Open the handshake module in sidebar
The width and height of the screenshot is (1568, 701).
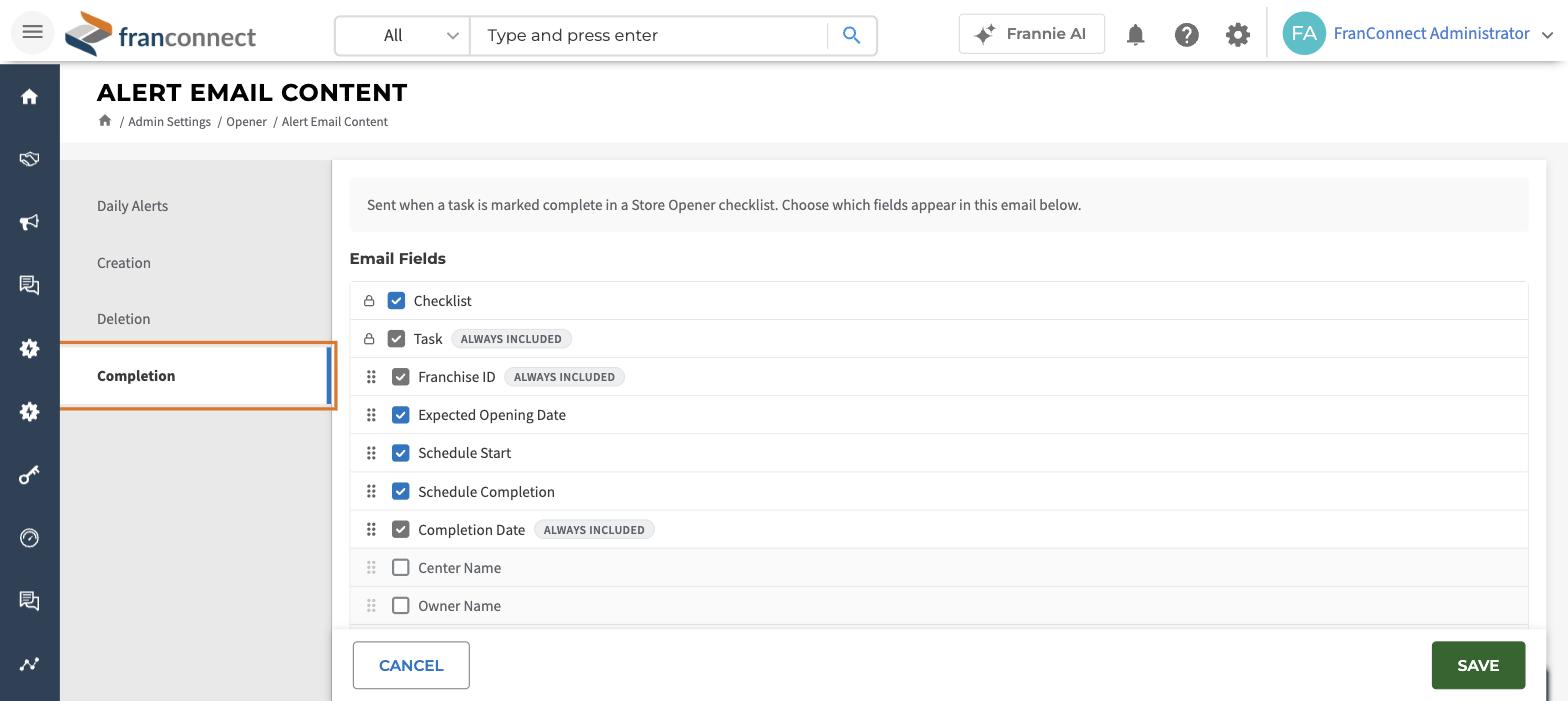pyautogui.click(x=29, y=159)
